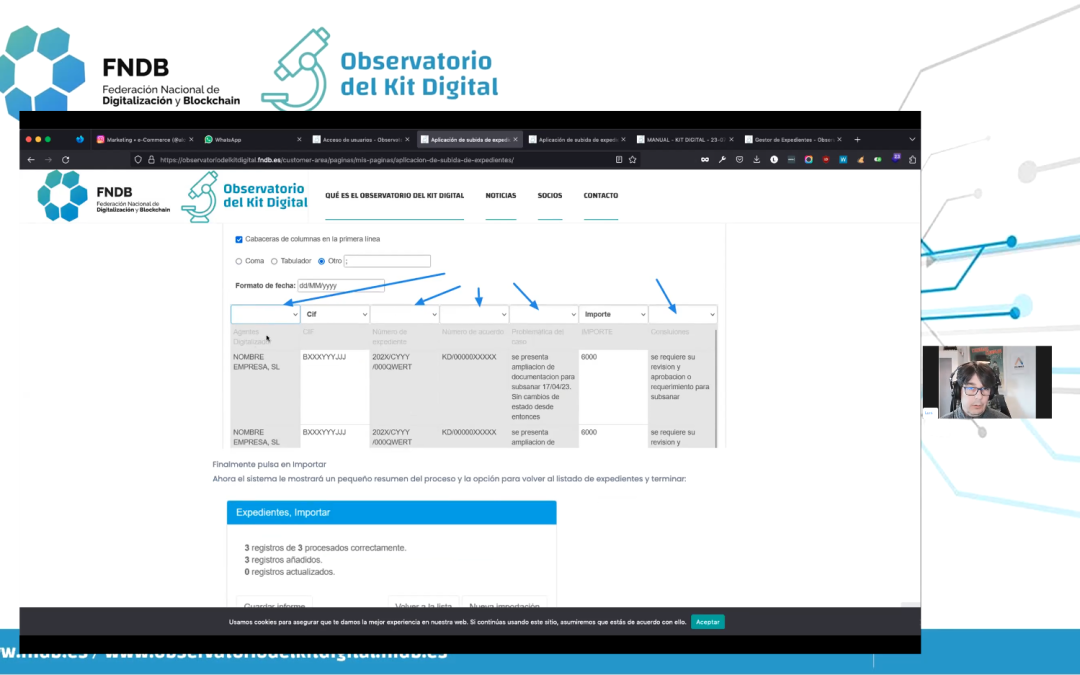This screenshot has height=675, width=1080.
Task: Open the dropdown above Conslusiones column
Action: click(x=683, y=314)
